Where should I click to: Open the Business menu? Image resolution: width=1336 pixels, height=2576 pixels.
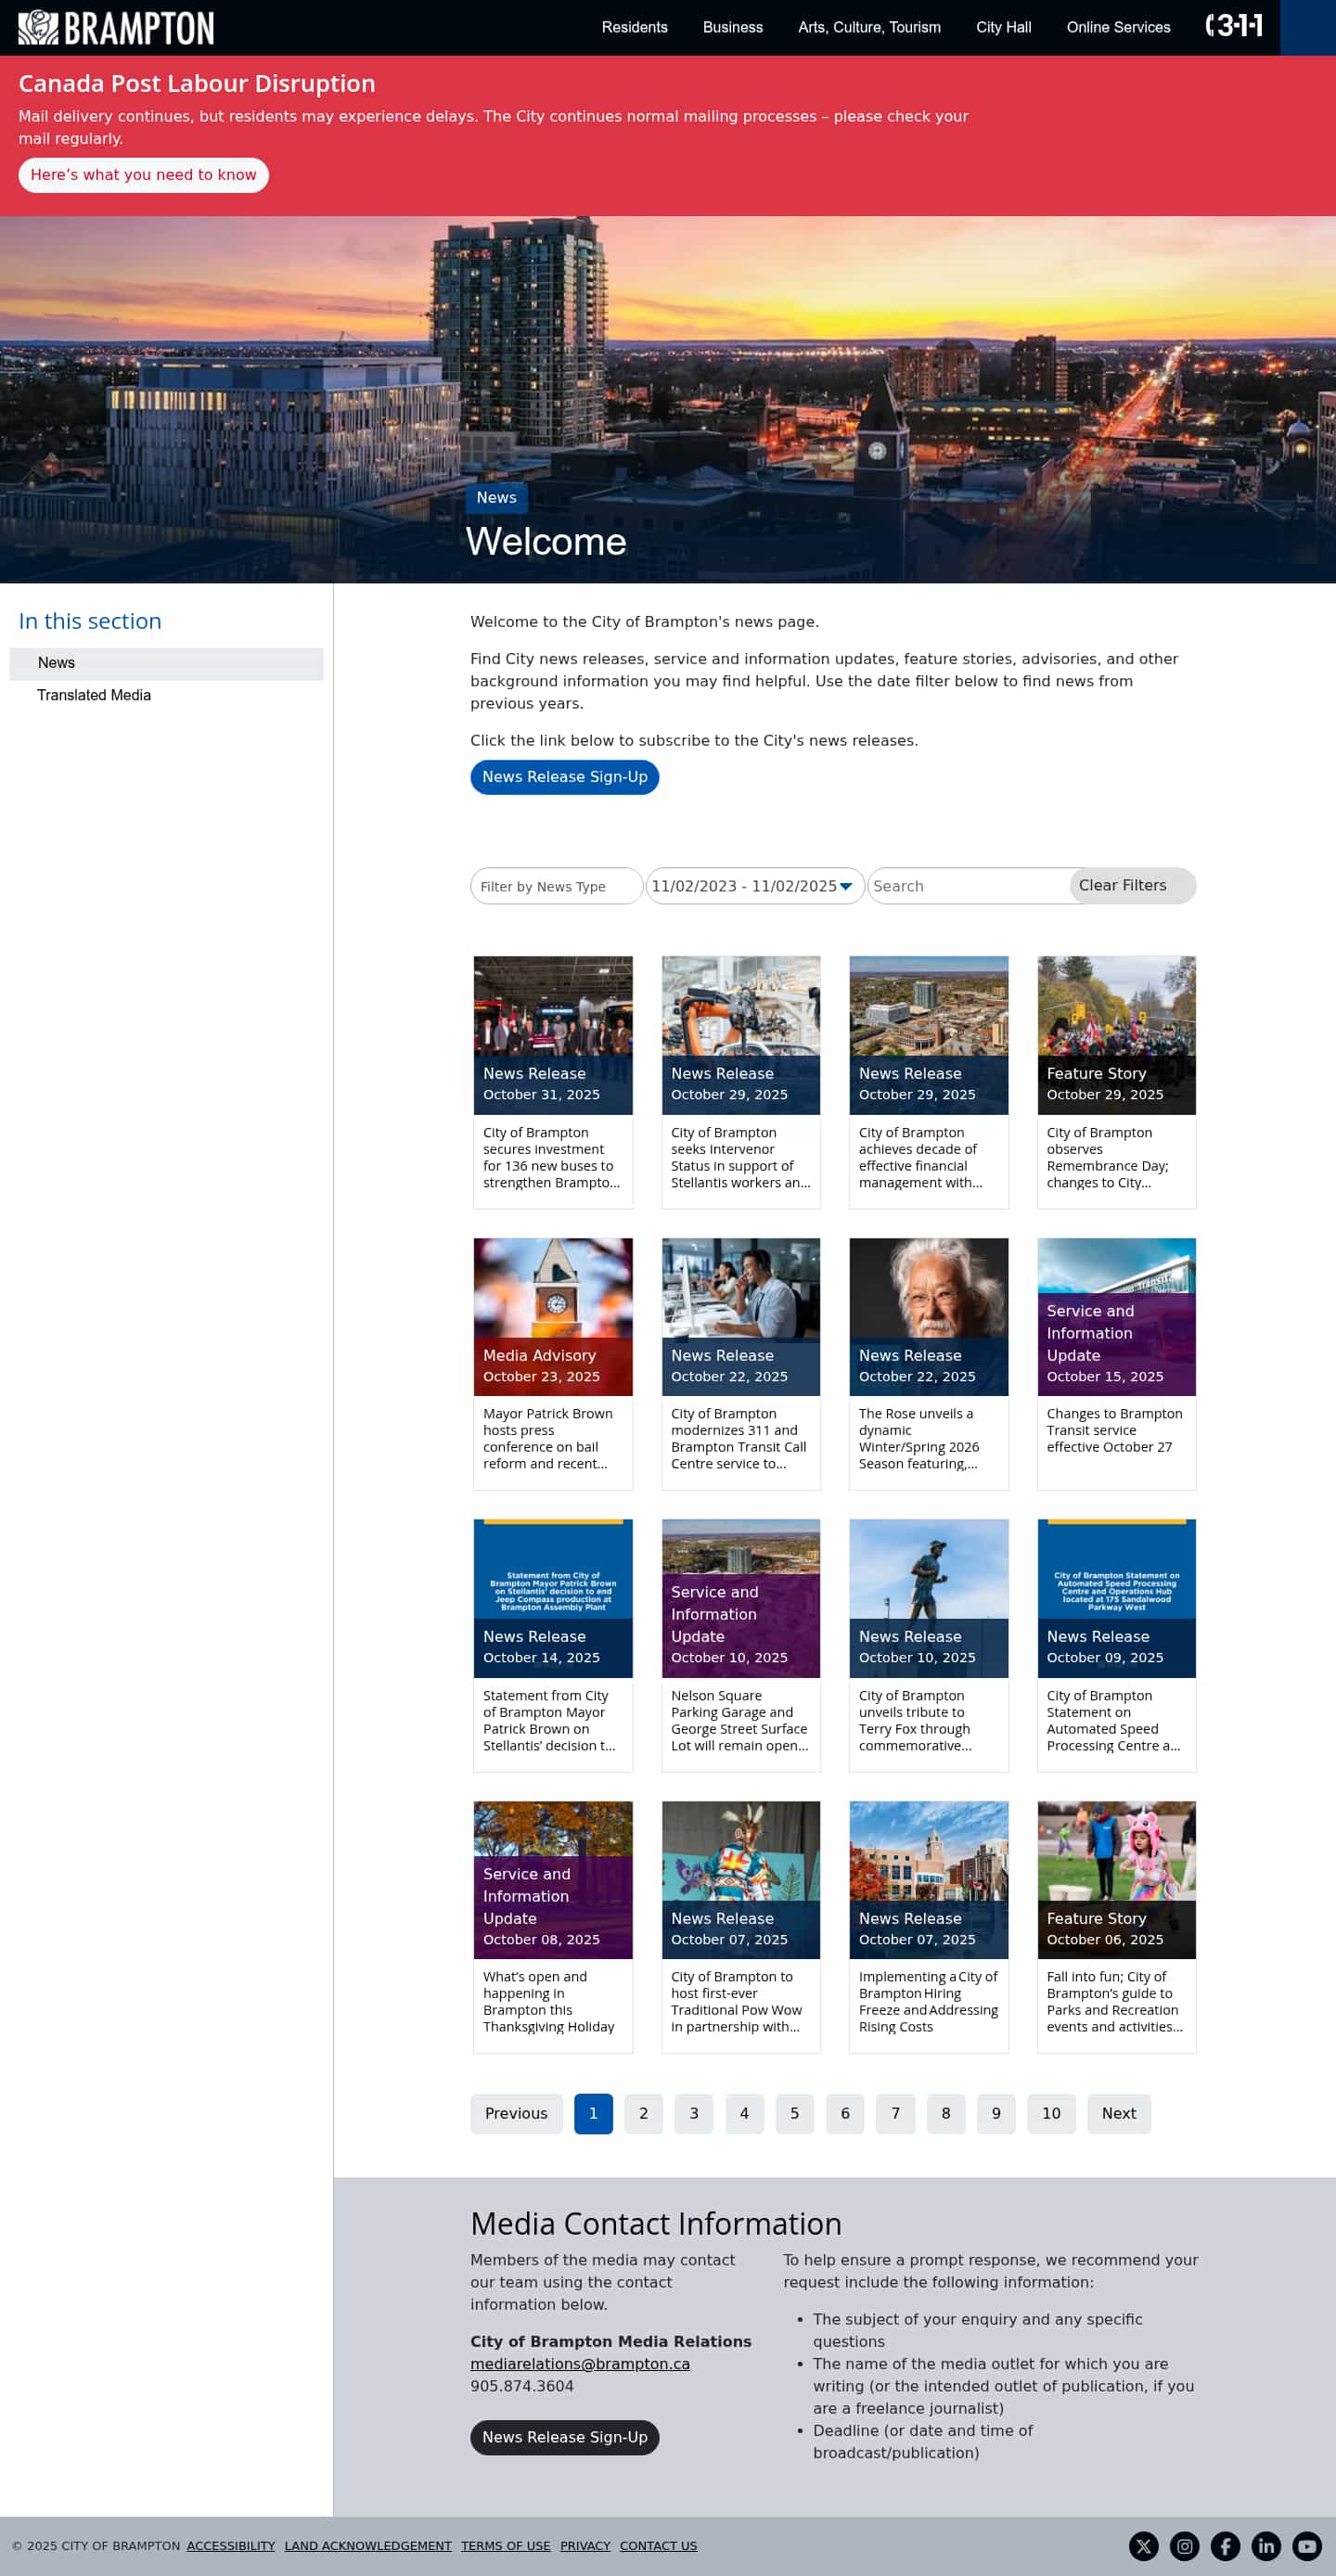(732, 27)
